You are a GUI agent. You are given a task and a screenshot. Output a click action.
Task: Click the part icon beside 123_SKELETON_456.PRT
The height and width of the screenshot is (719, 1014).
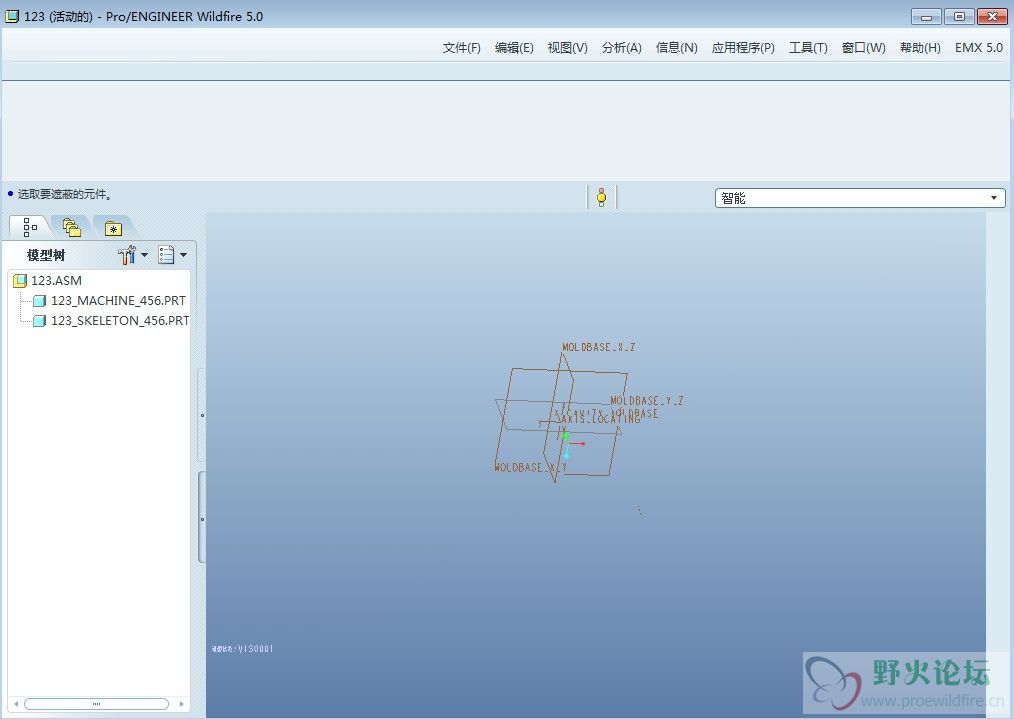click(x=39, y=321)
